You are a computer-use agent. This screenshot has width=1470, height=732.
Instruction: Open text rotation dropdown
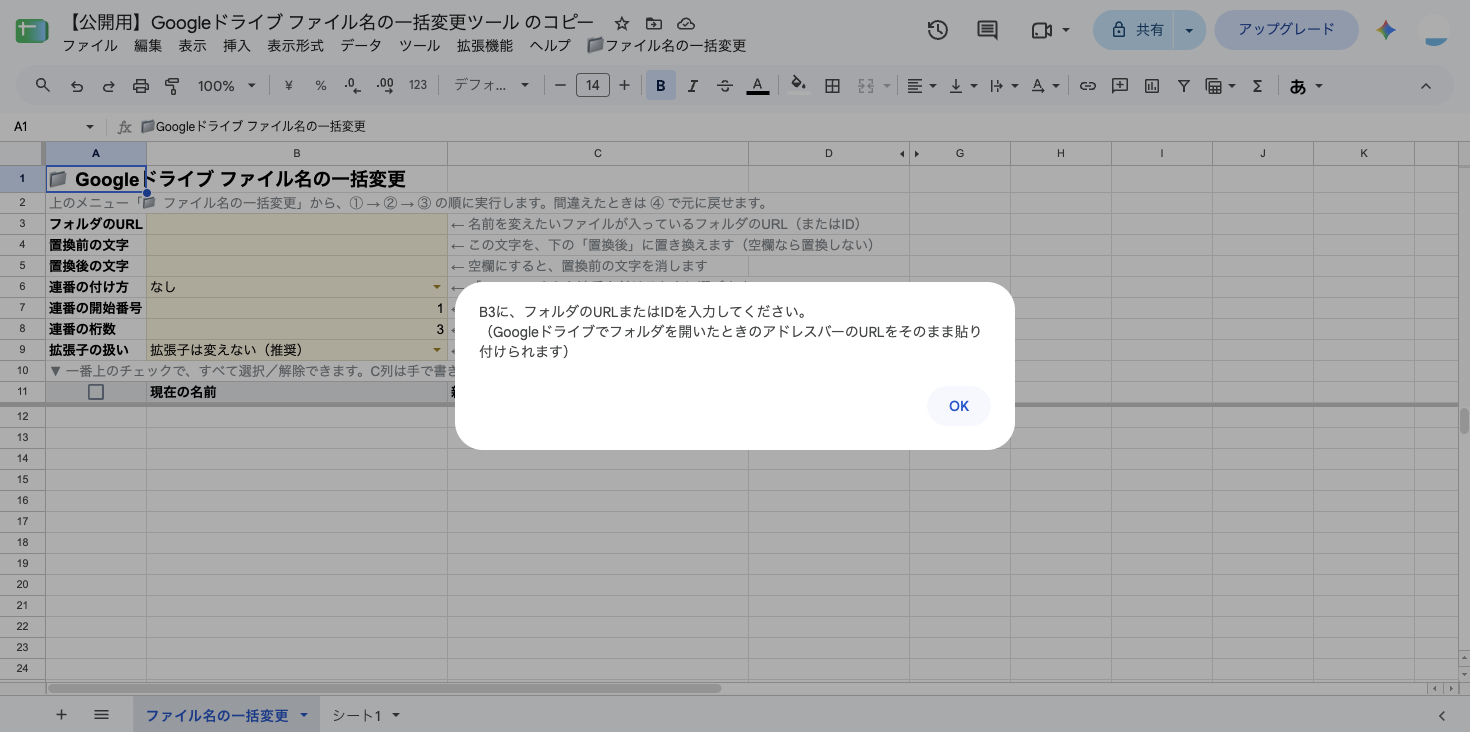(x=1044, y=86)
